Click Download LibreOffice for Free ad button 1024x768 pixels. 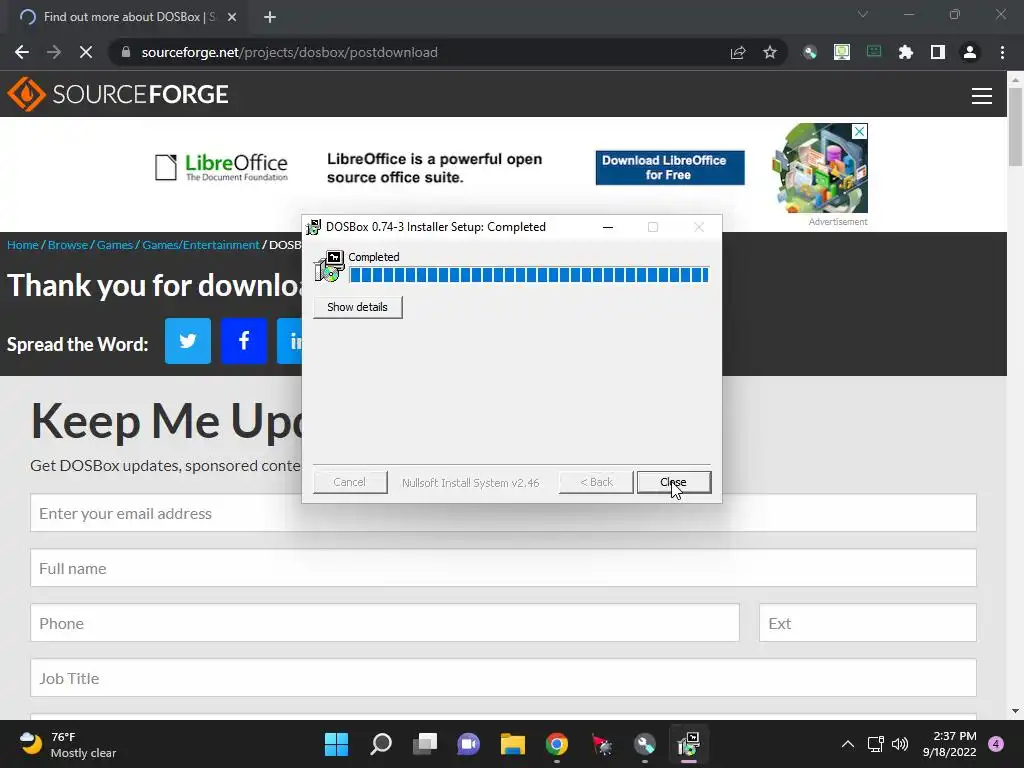click(x=669, y=168)
